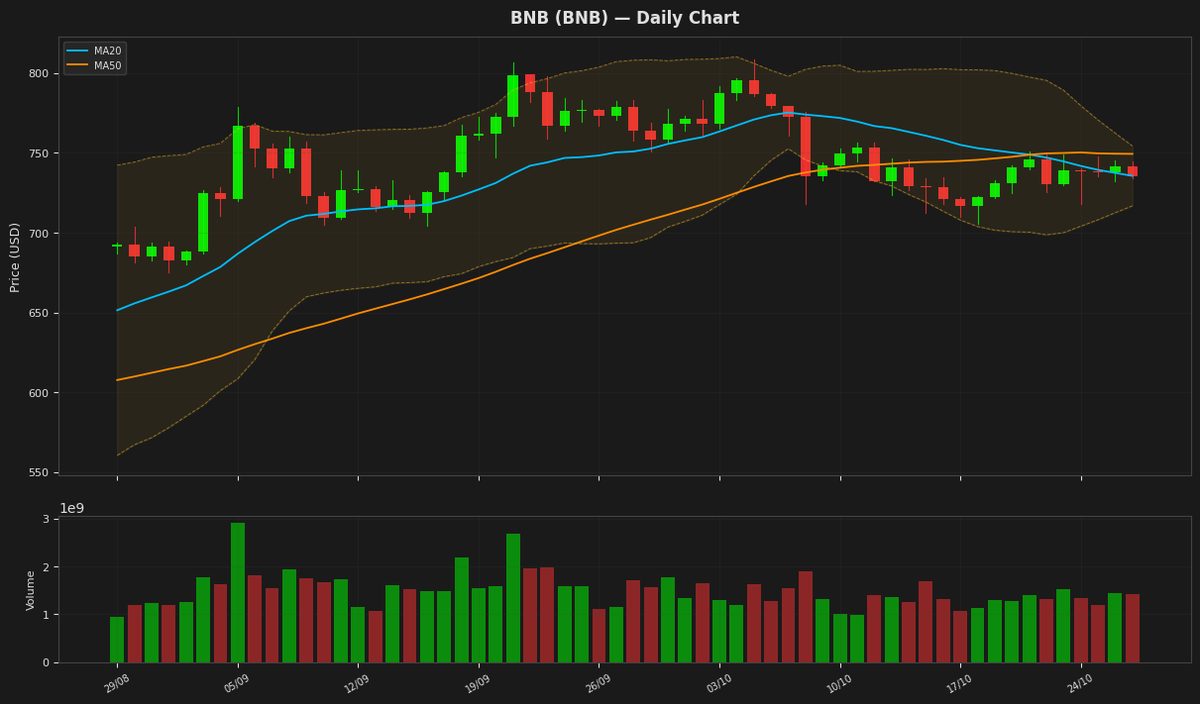The height and width of the screenshot is (704, 1200).
Task: Select the MA20 legend label
Action: [108, 51]
